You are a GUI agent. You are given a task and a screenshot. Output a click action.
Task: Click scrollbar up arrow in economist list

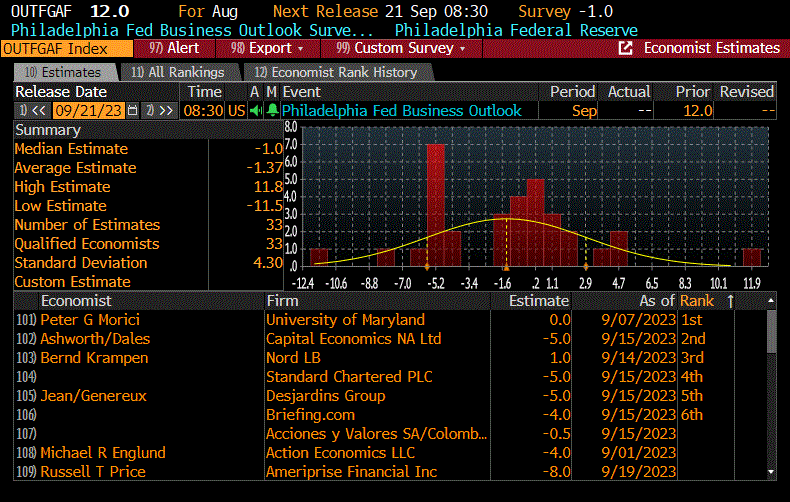pos(770,300)
